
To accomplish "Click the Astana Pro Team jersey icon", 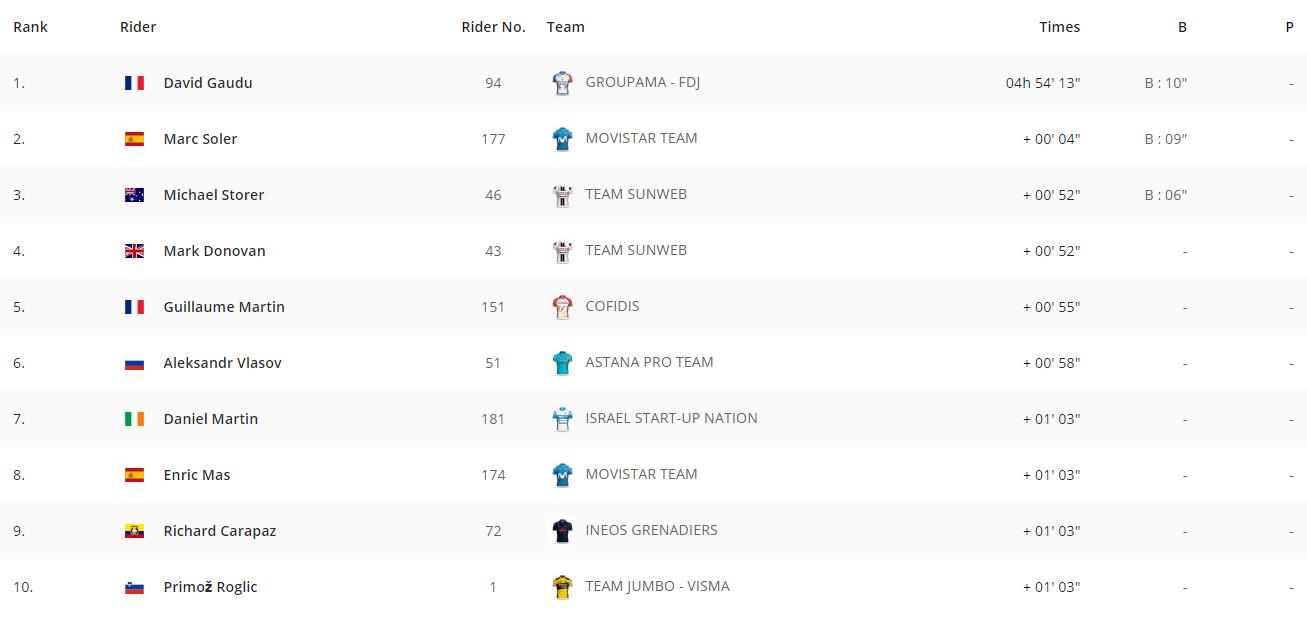I will pos(562,363).
